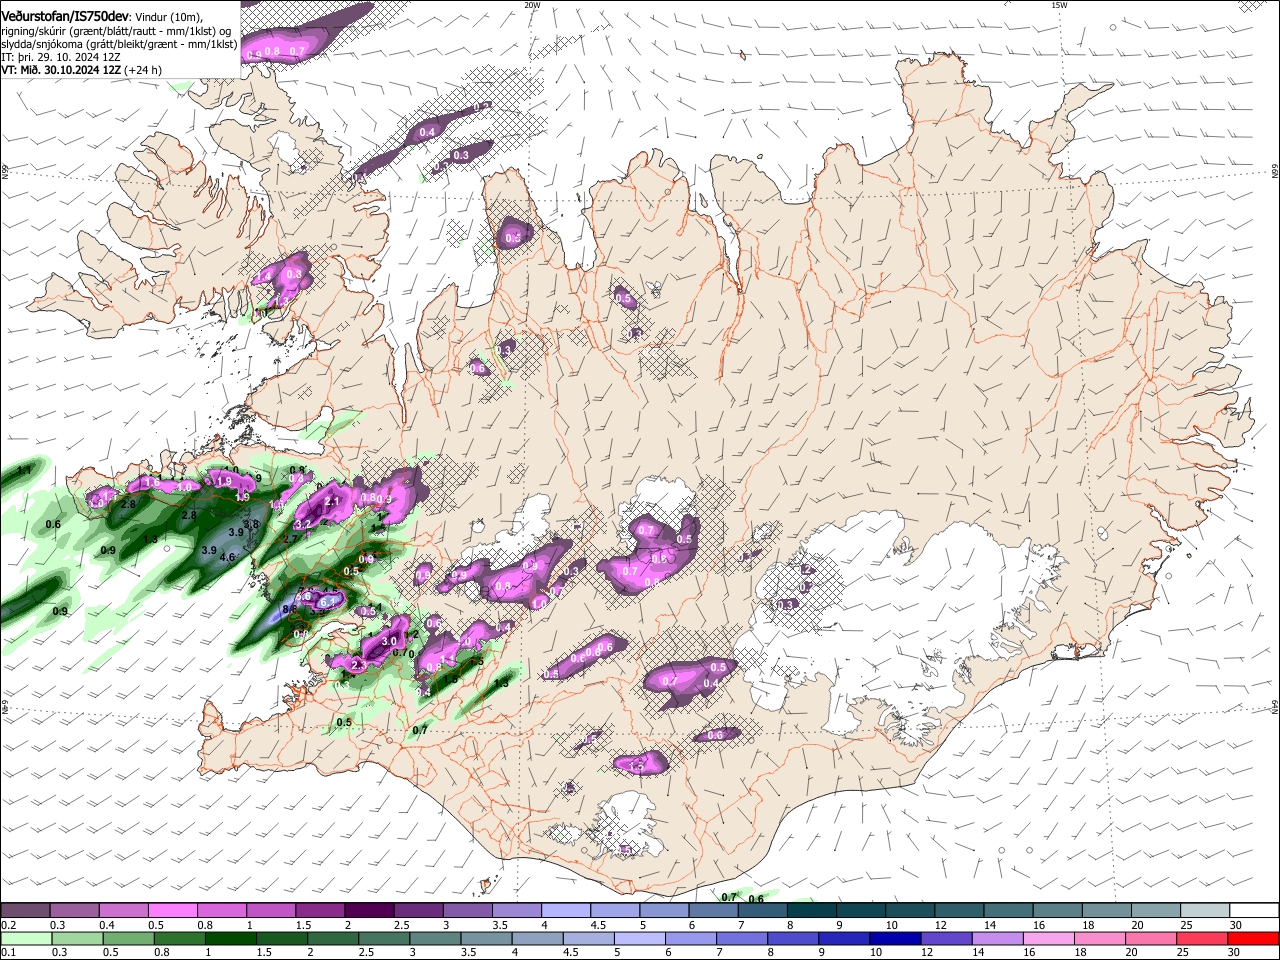This screenshot has width=1280, height=960.
Task: Click the 6.1 precipitation value on map
Action: click(327, 601)
